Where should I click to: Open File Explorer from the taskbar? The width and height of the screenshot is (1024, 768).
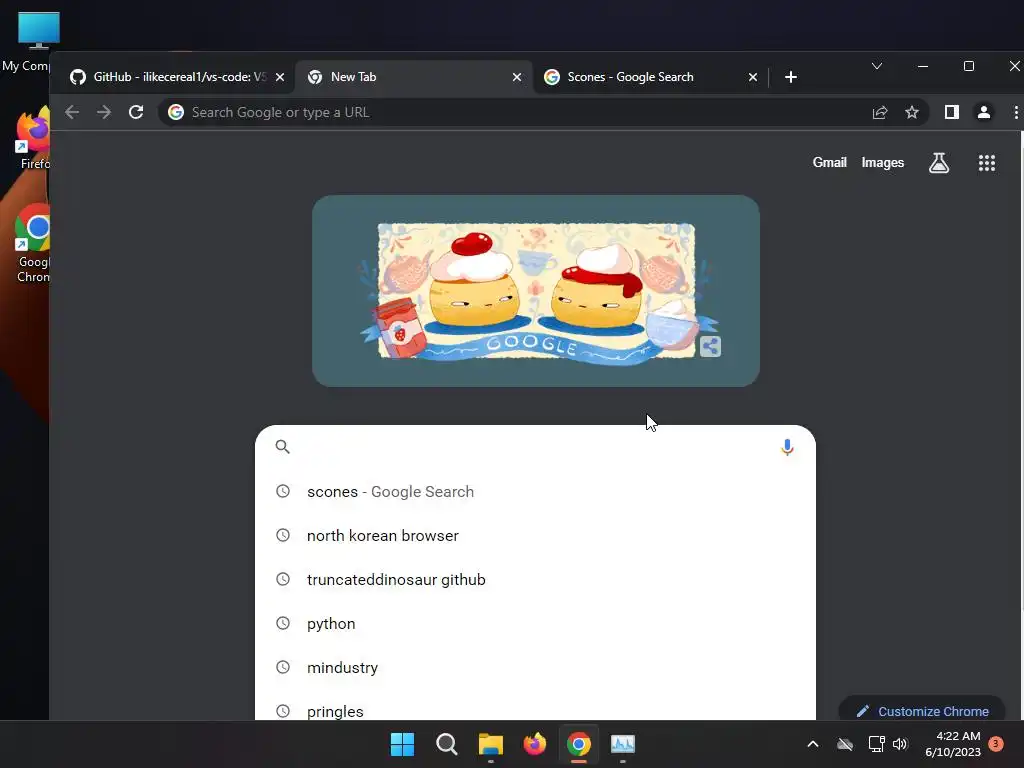(x=490, y=744)
